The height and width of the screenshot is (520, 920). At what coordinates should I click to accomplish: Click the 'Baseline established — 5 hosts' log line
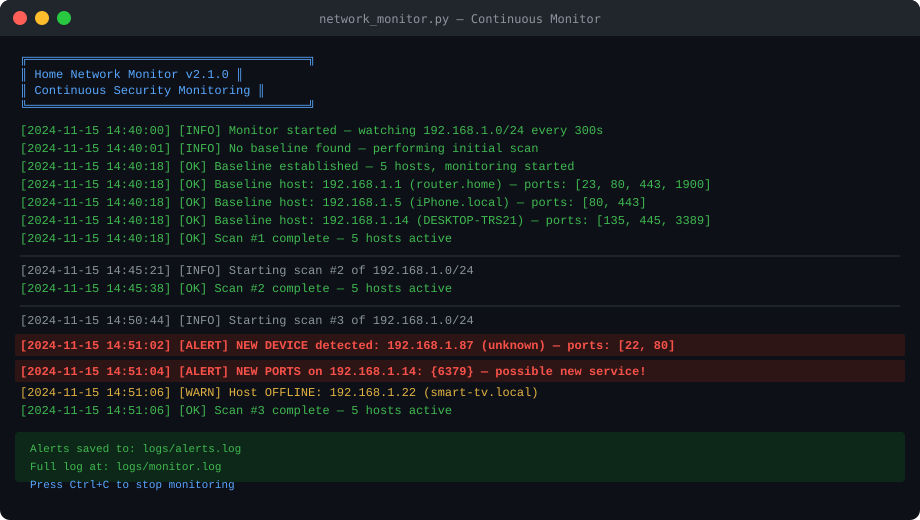[297, 167]
